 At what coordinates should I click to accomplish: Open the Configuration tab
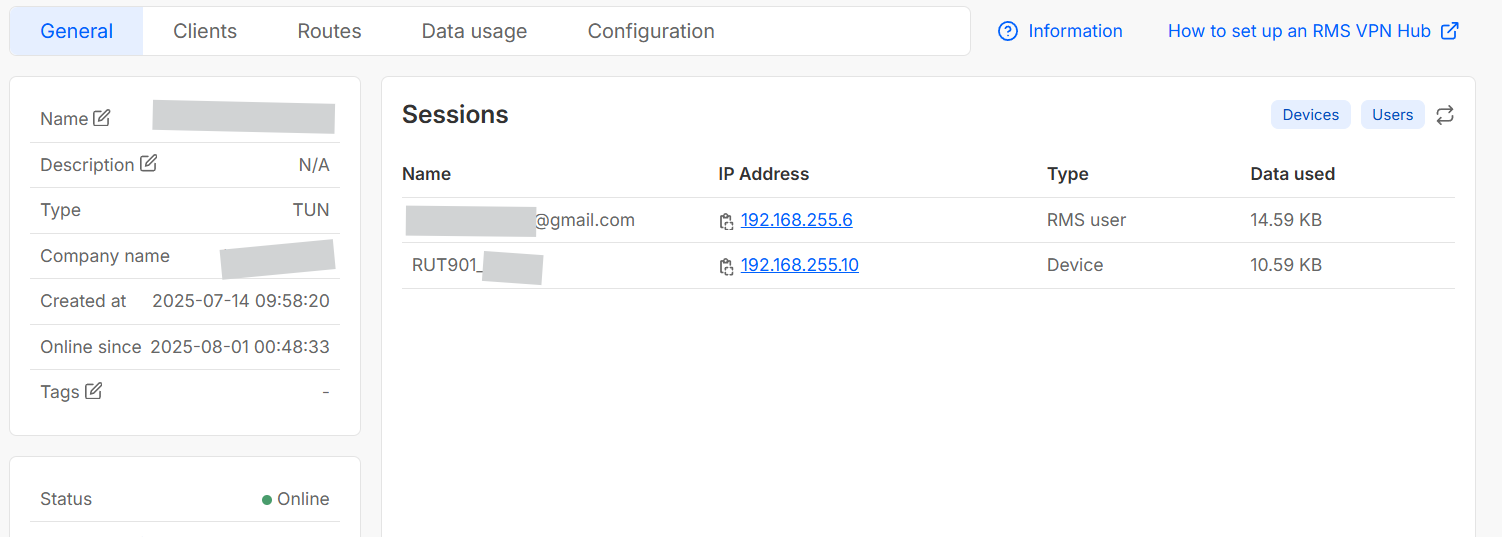tap(651, 31)
